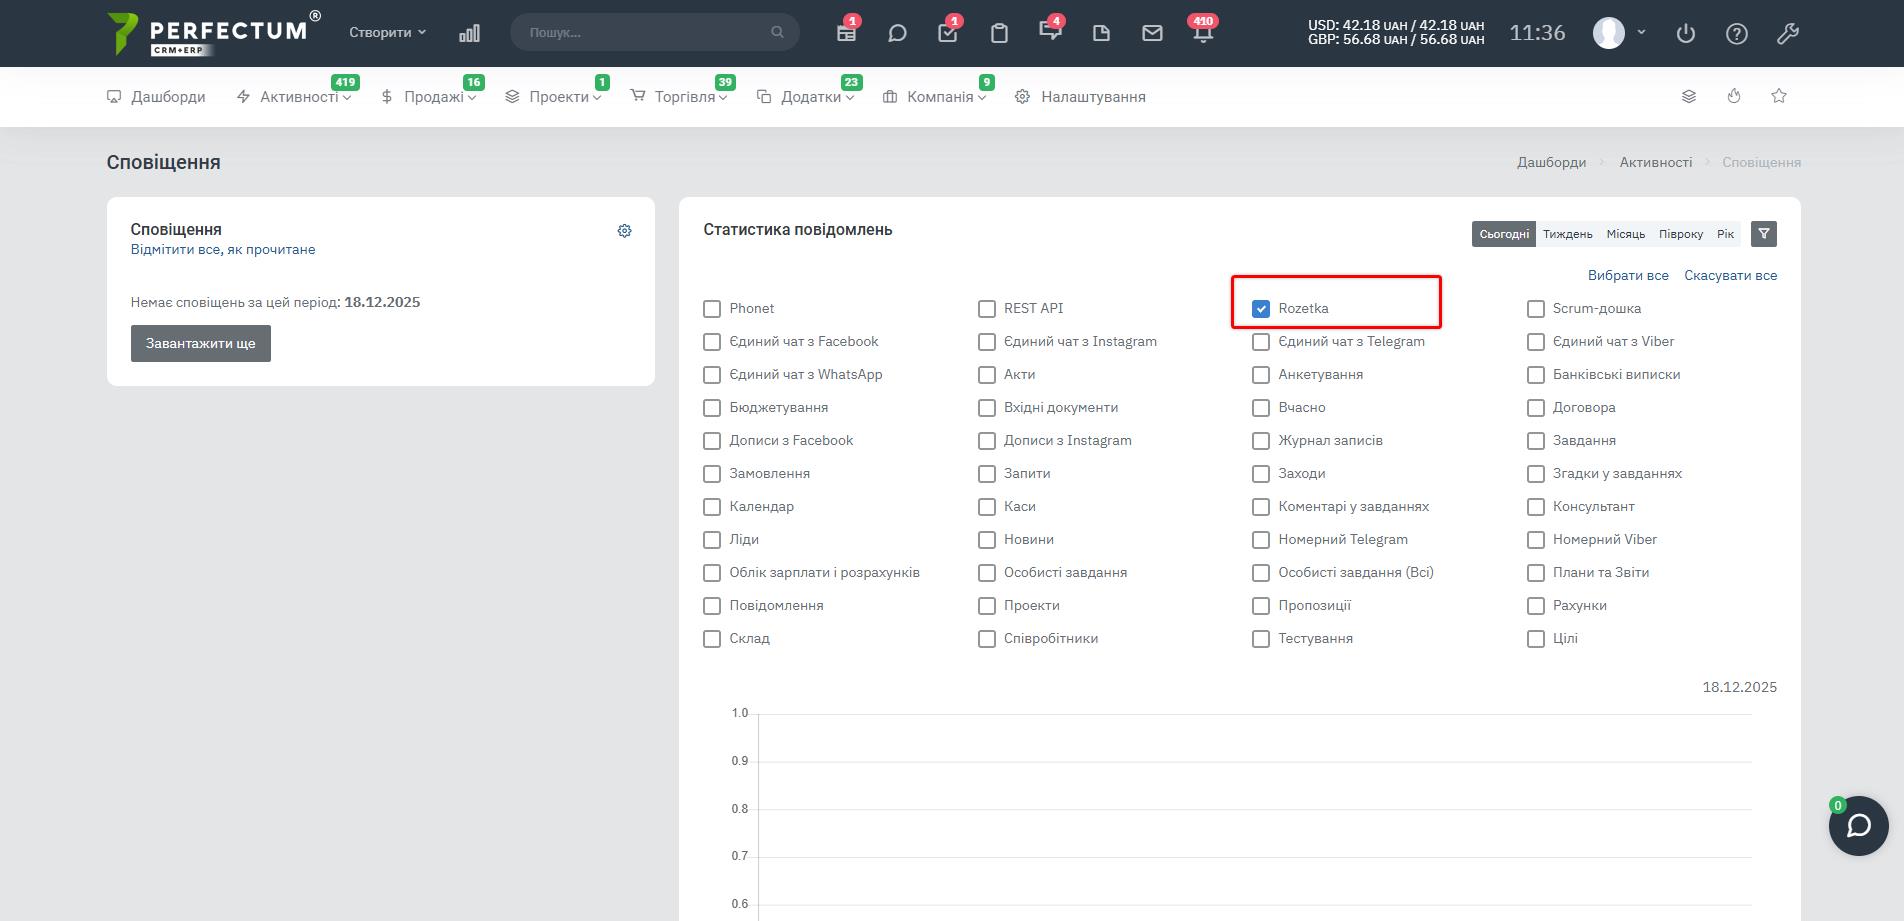Screen dimensions: 1904x921
Task: Open the floating chat bubble widget
Action: (x=1858, y=826)
